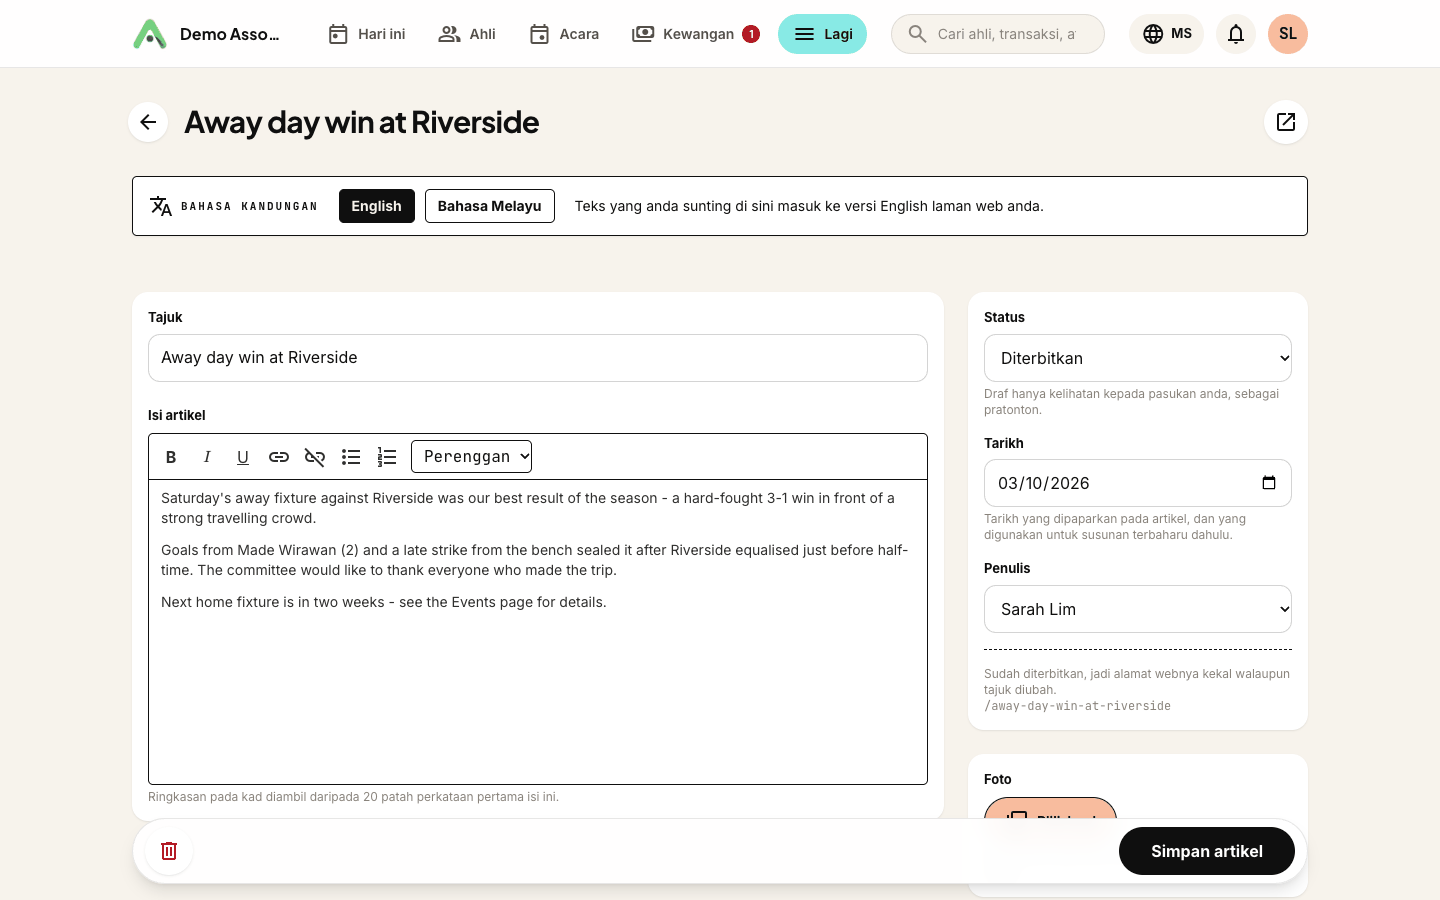Go back using the arrow button
Viewport: 1440px width, 900px height.
point(148,122)
